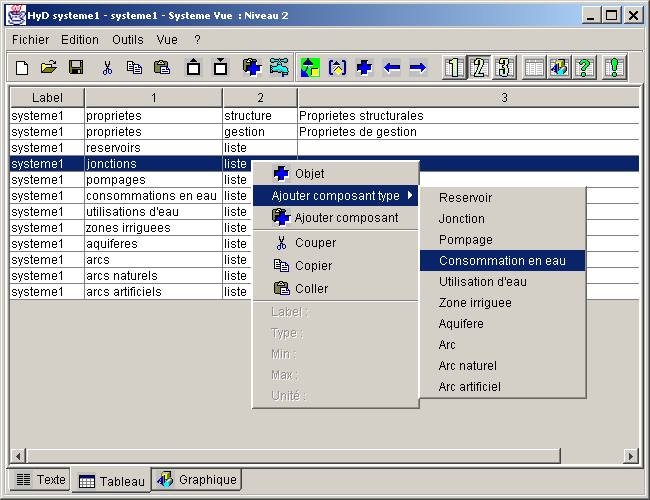Click the water tap toolbar icon
This screenshot has width=650, height=500.
click(279, 67)
